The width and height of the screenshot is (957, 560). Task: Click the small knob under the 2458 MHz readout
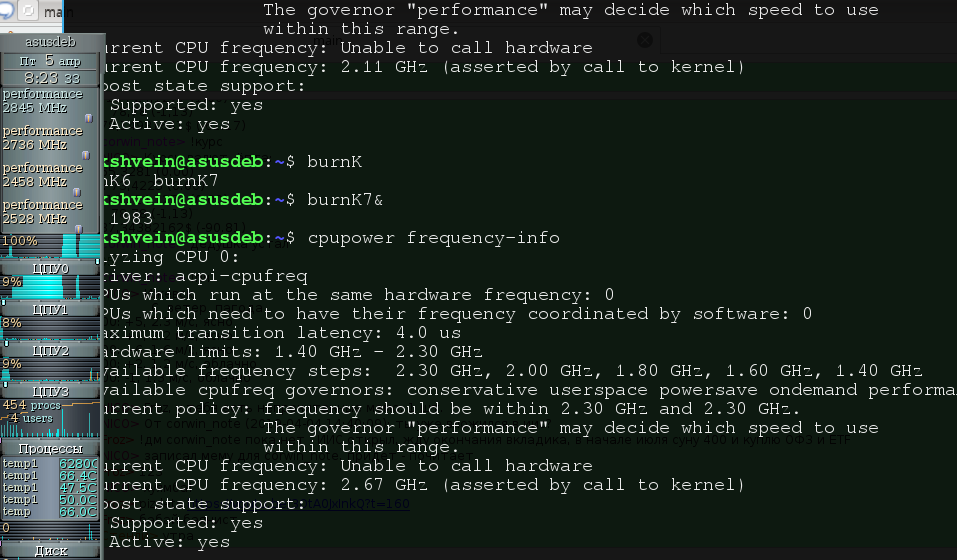pos(77,192)
